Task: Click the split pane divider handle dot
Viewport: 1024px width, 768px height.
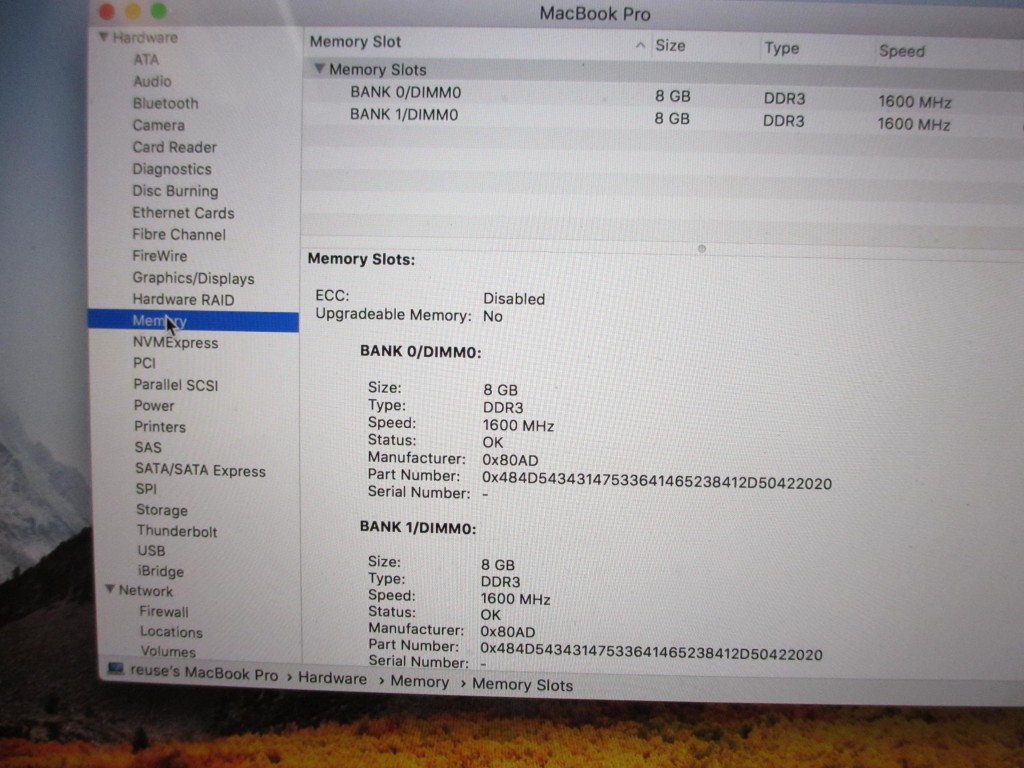Action: [701, 249]
